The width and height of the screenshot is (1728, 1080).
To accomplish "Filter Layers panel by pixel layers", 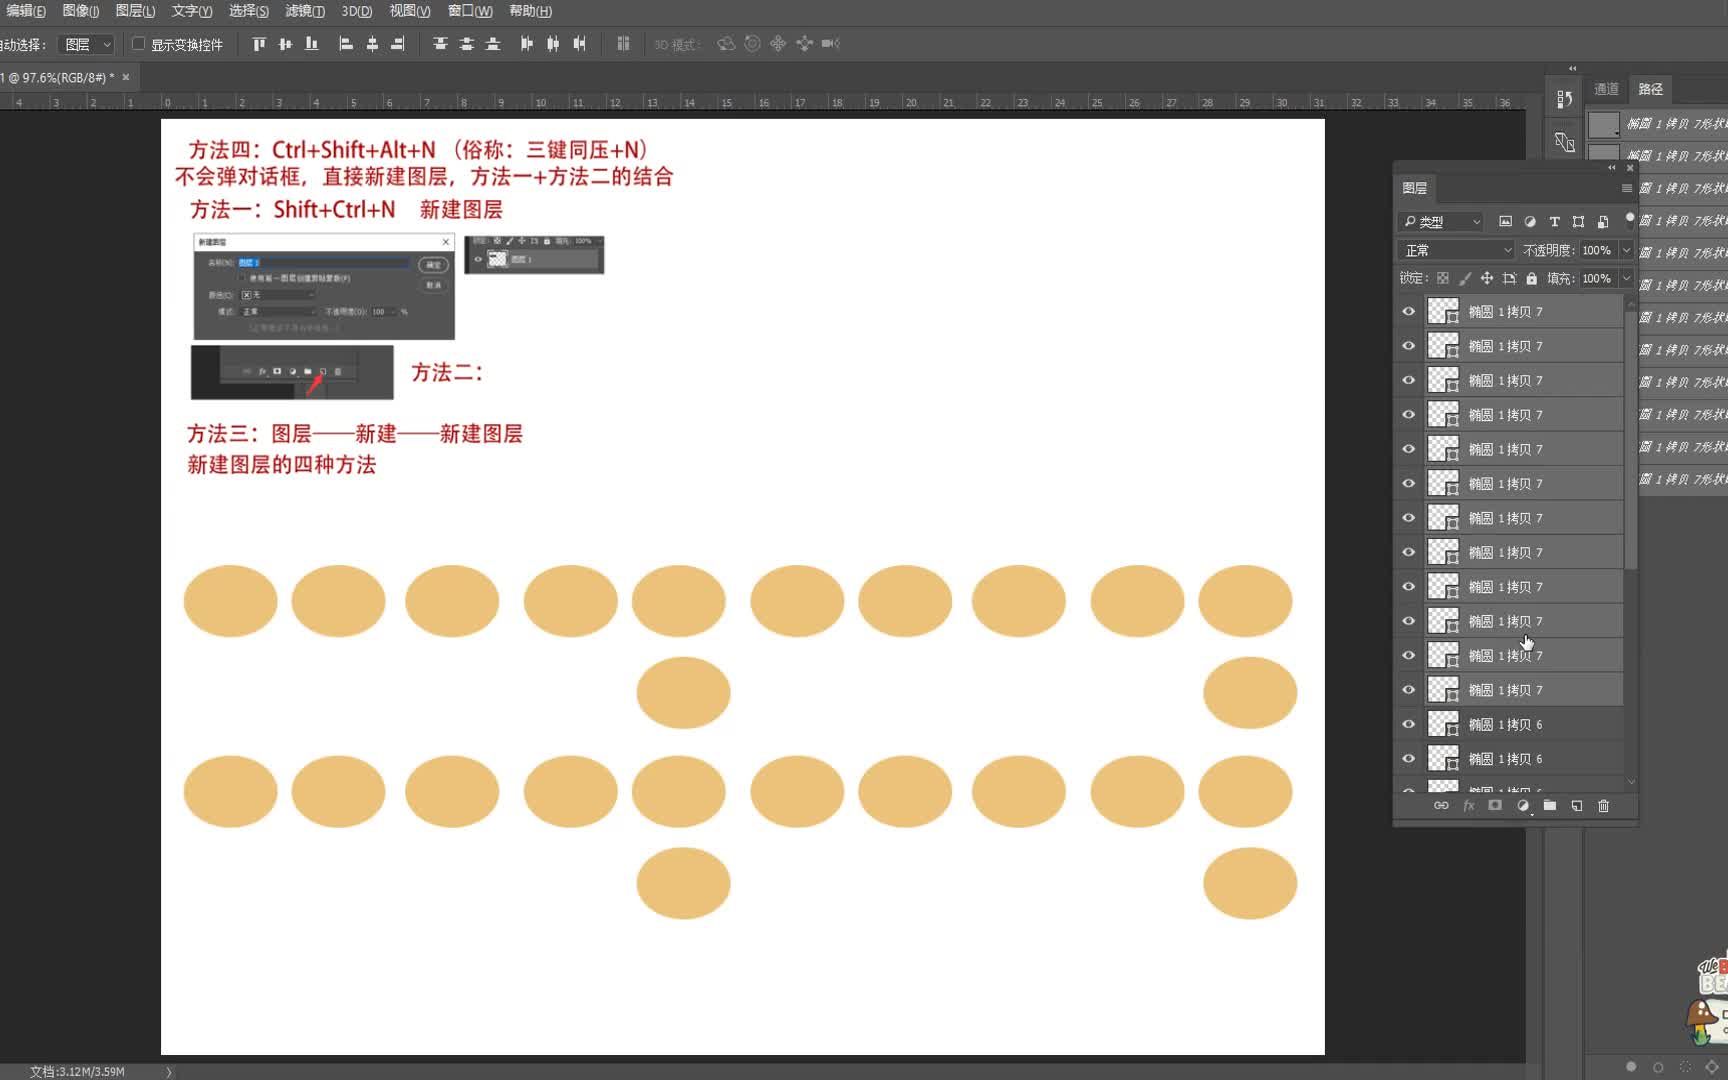I will pos(1505,222).
